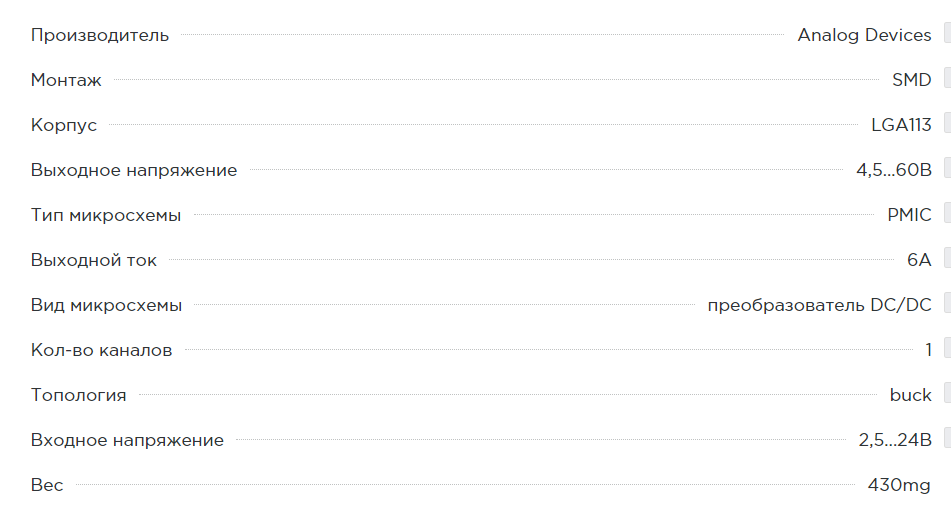The width and height of the screenshot is (951, 505).
Task: Tick the checkbox next to Analog Devices
Action: [948, 33]
